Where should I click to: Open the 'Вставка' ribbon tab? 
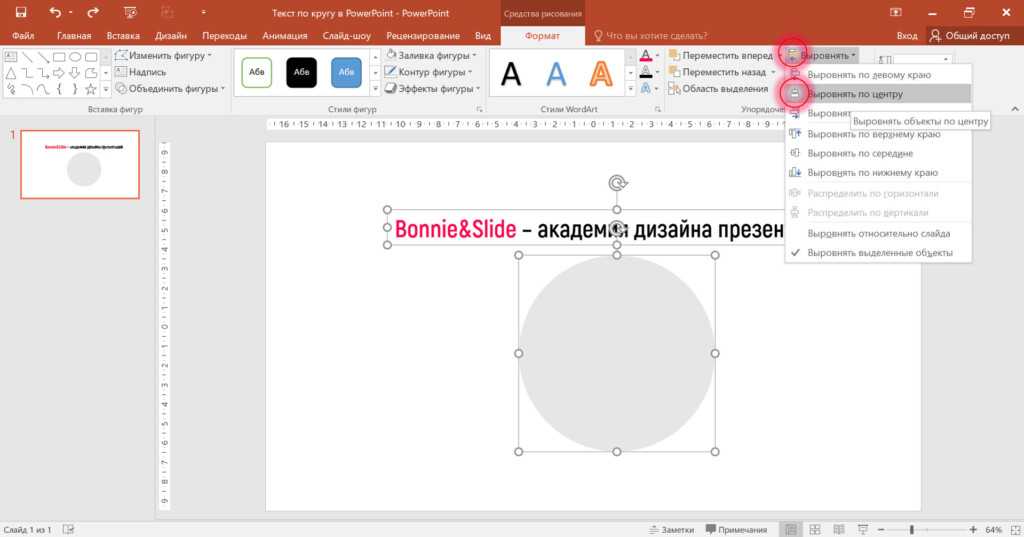coord(121,35)
